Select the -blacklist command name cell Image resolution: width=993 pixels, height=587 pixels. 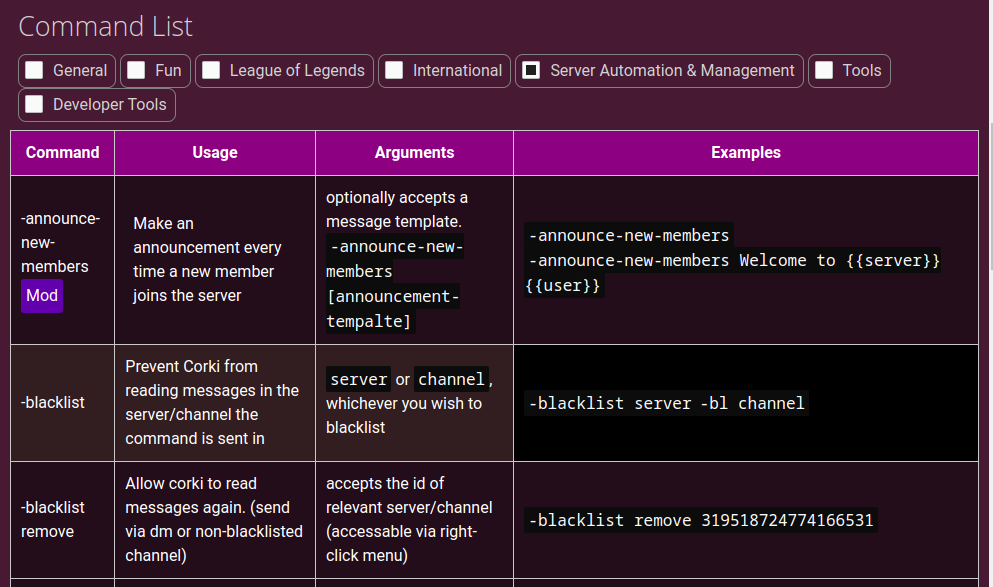pyautogui.click(x=53, y=403)
